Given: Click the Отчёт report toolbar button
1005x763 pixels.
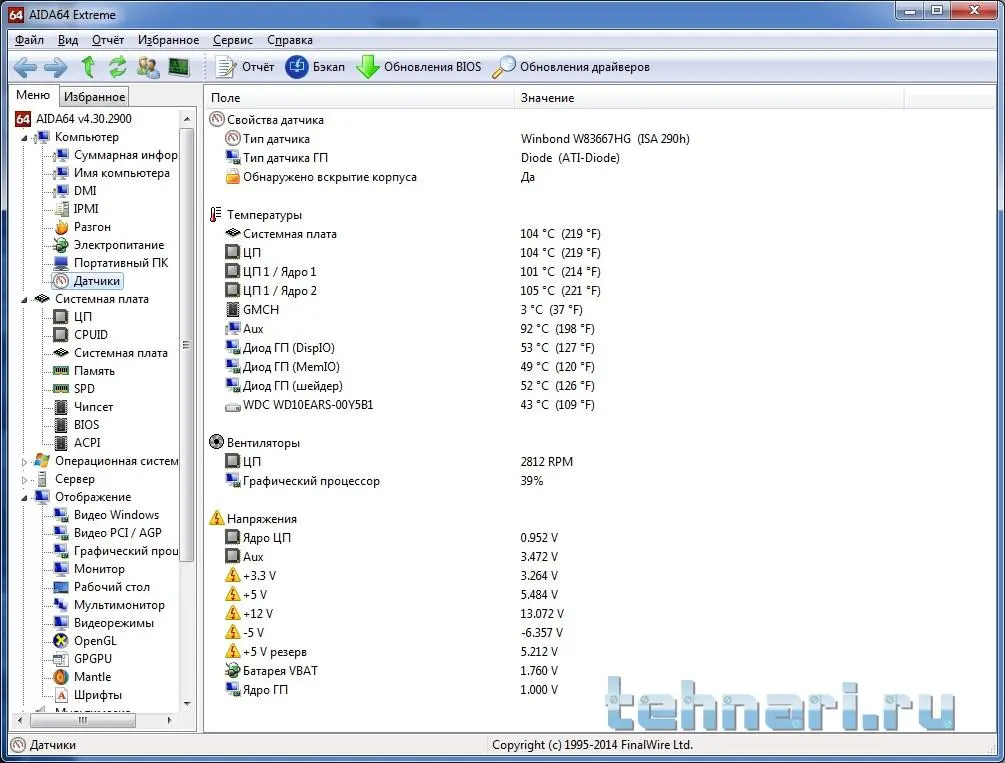Looking at the screenshot, I should [x=244, y=67].
